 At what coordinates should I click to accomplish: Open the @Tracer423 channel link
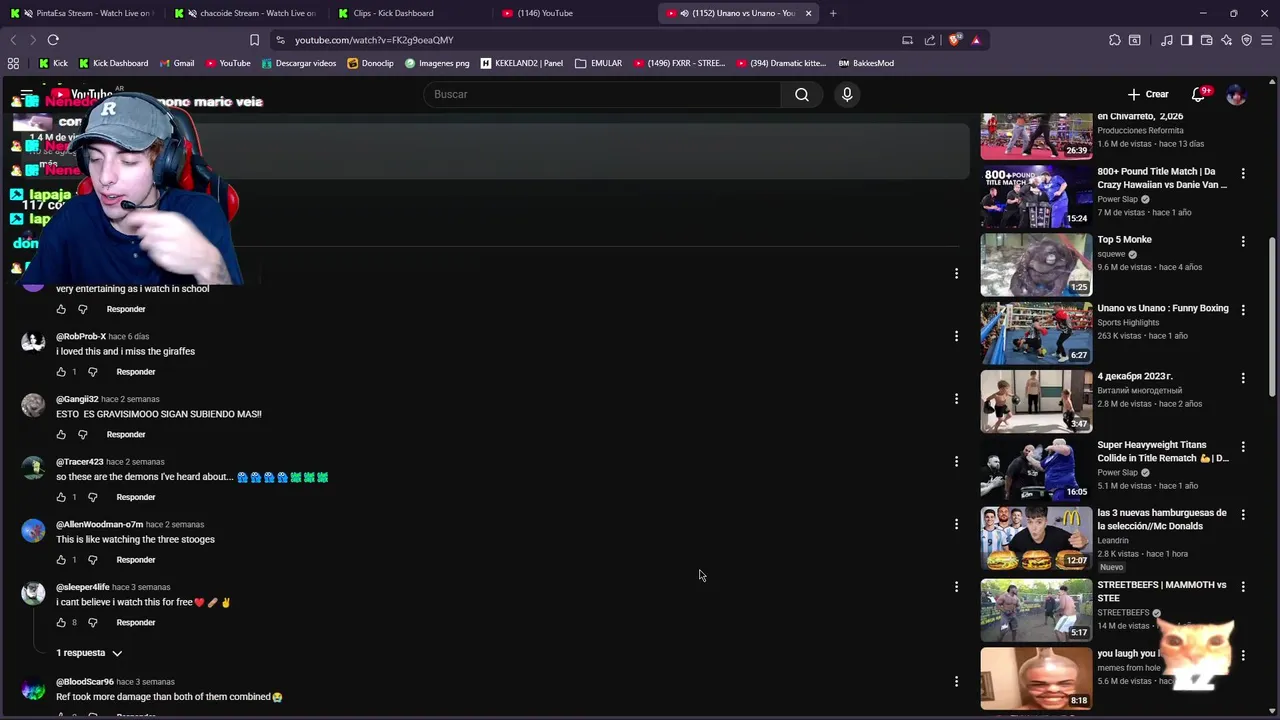click(80, 462)
